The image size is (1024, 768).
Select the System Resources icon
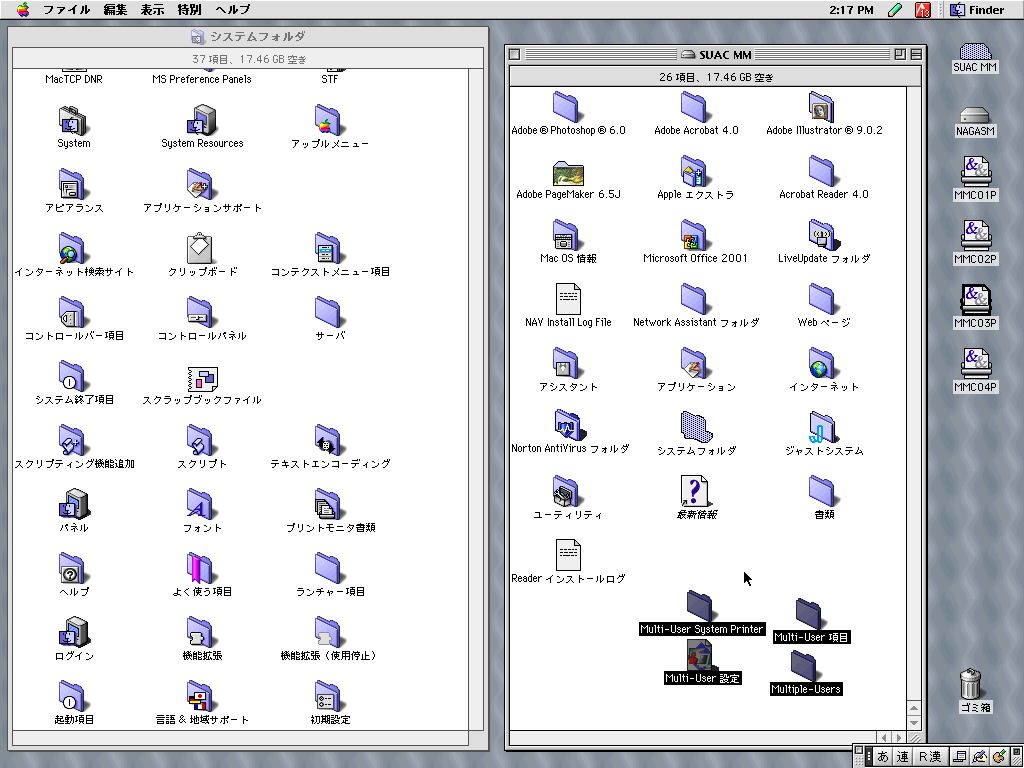click(201, 121)
